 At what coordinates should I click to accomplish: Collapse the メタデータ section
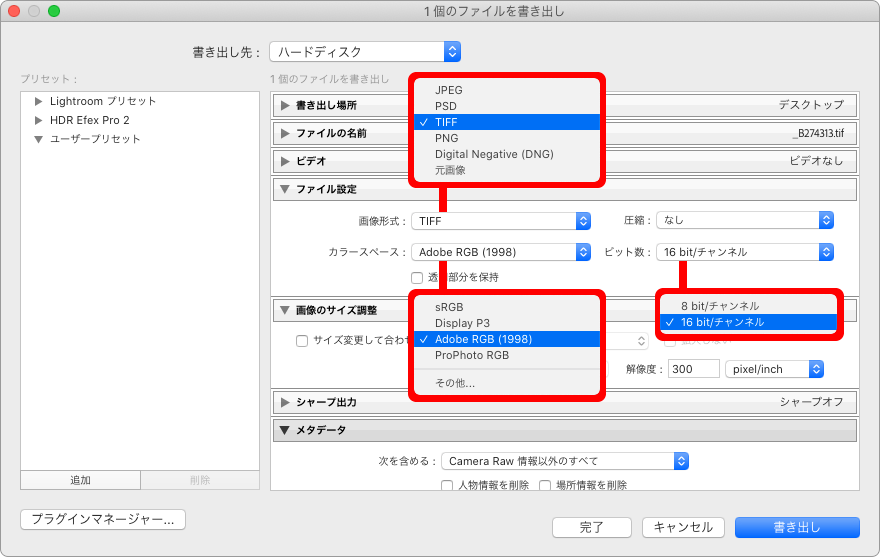click(x=285, y=430)
